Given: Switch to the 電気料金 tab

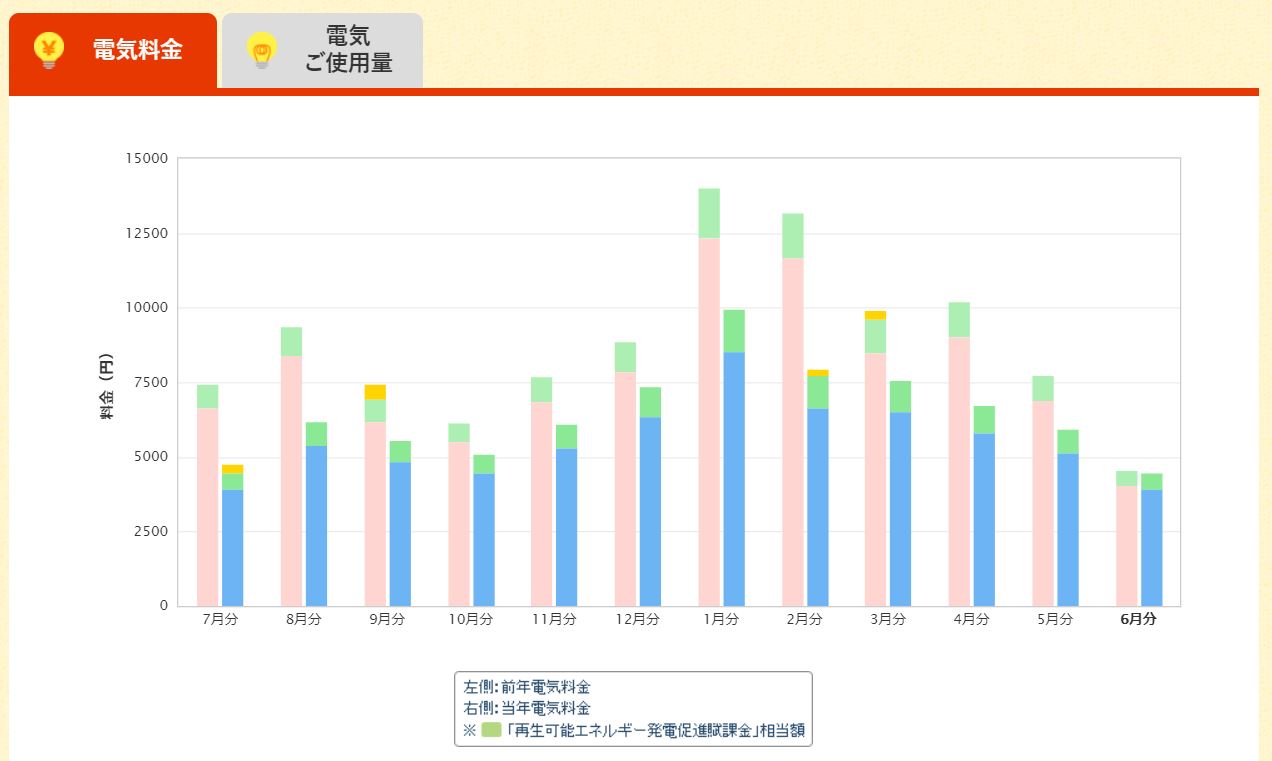Looking at the screenshot, I should click(137, 50).
